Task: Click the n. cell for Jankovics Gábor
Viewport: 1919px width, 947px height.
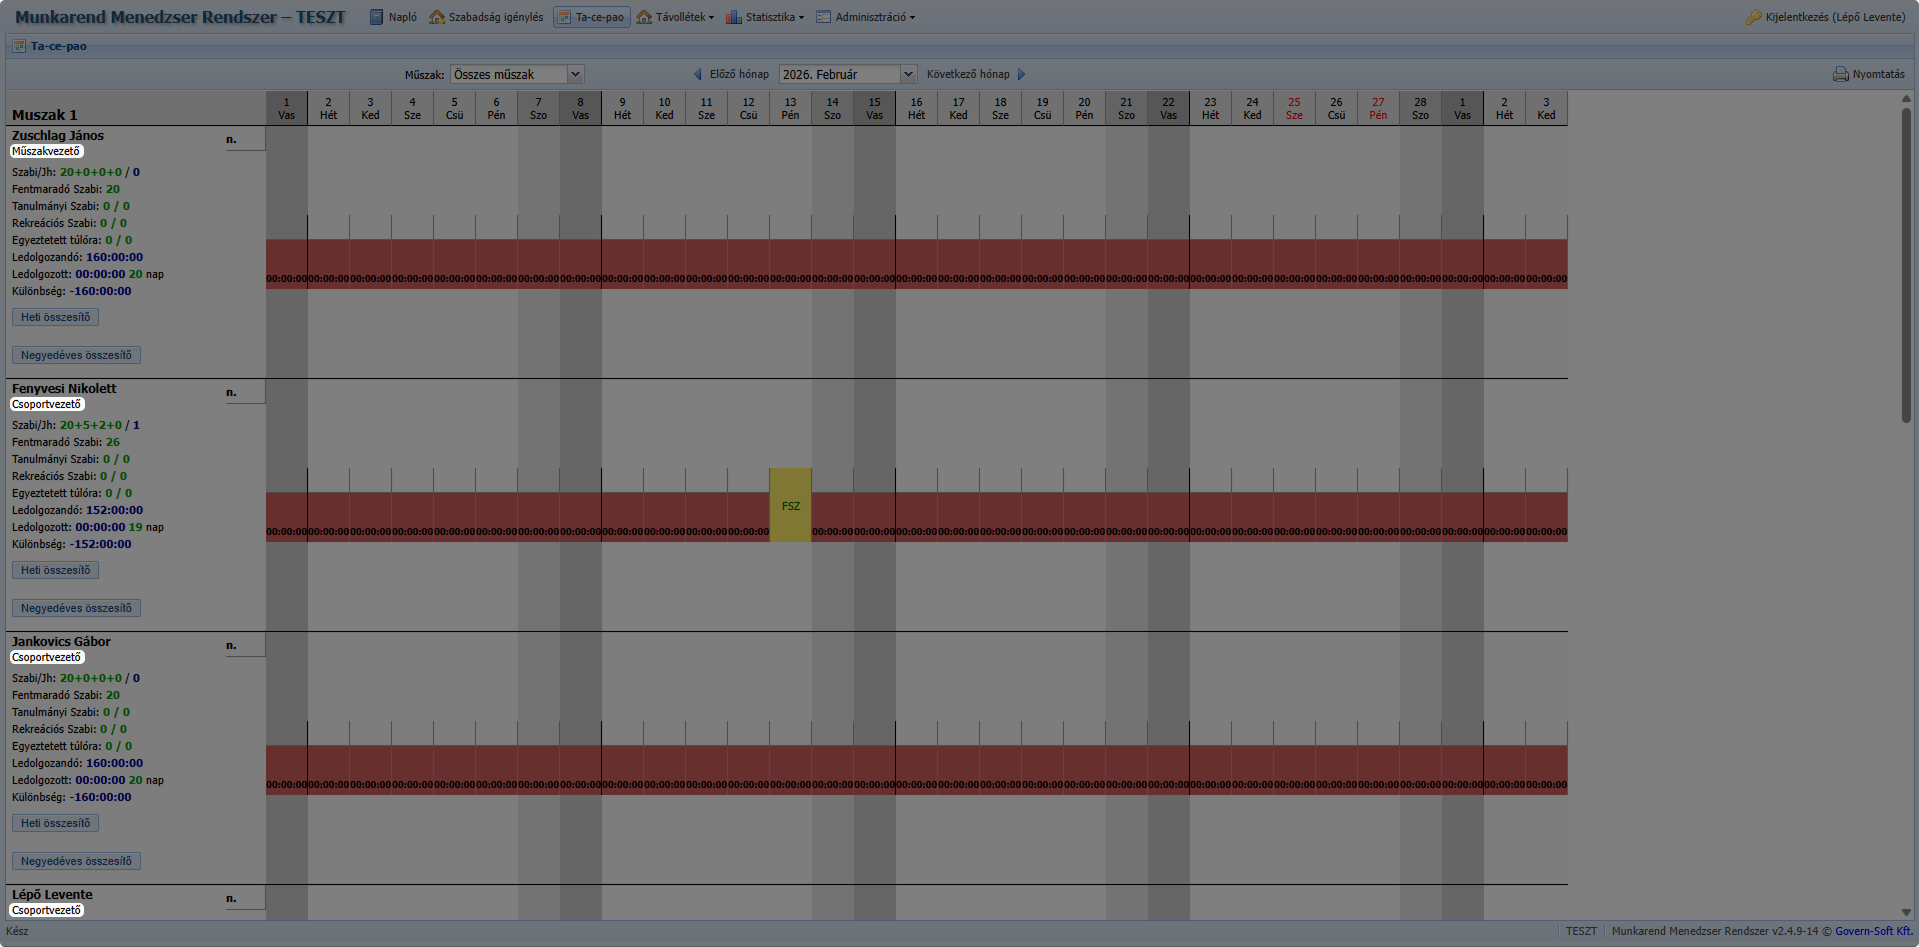Action: coord(232,645)
